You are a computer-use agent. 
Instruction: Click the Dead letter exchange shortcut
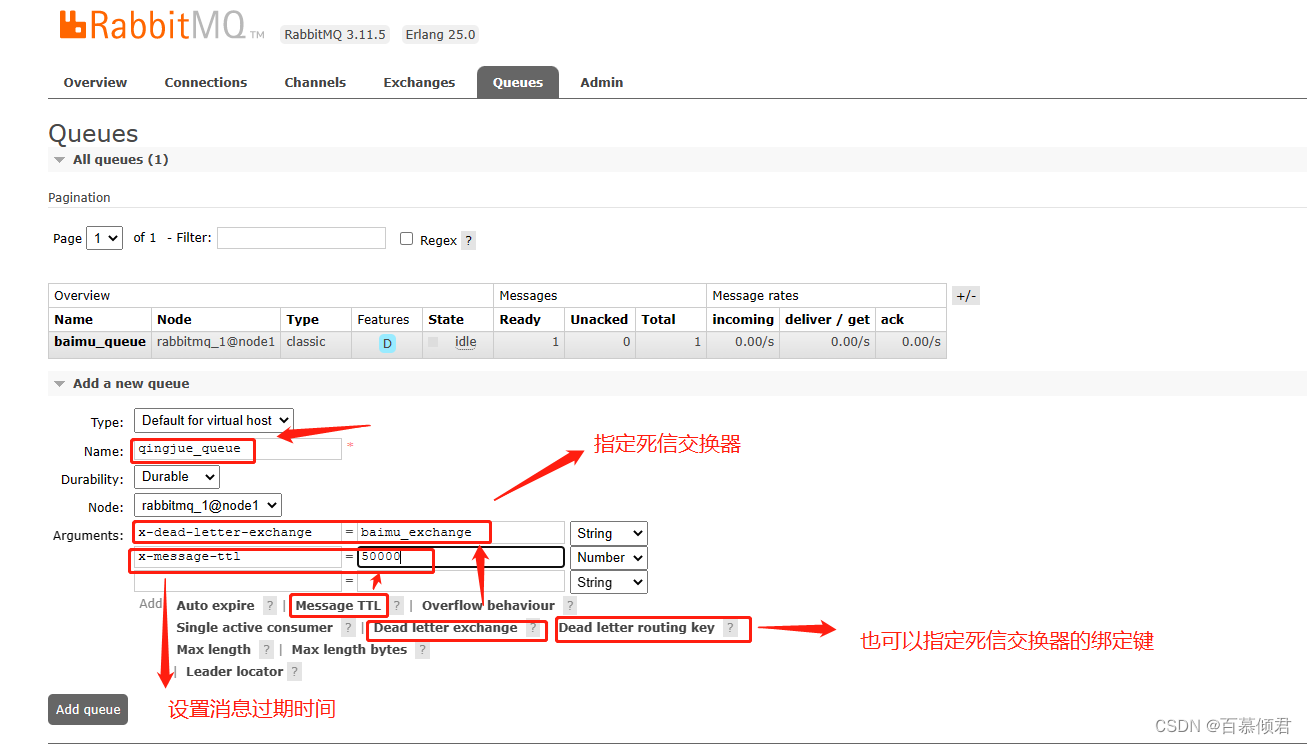[445, 627]
